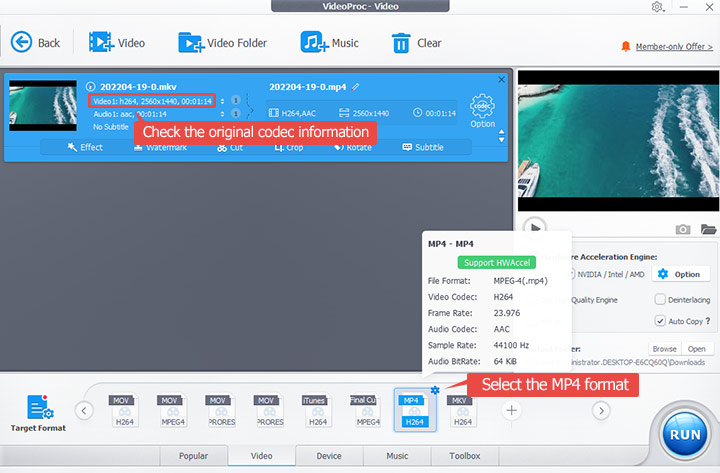Viewport: 720px width, 473px height.
Task: Switch to the Video tab
Action: [261, 456]
